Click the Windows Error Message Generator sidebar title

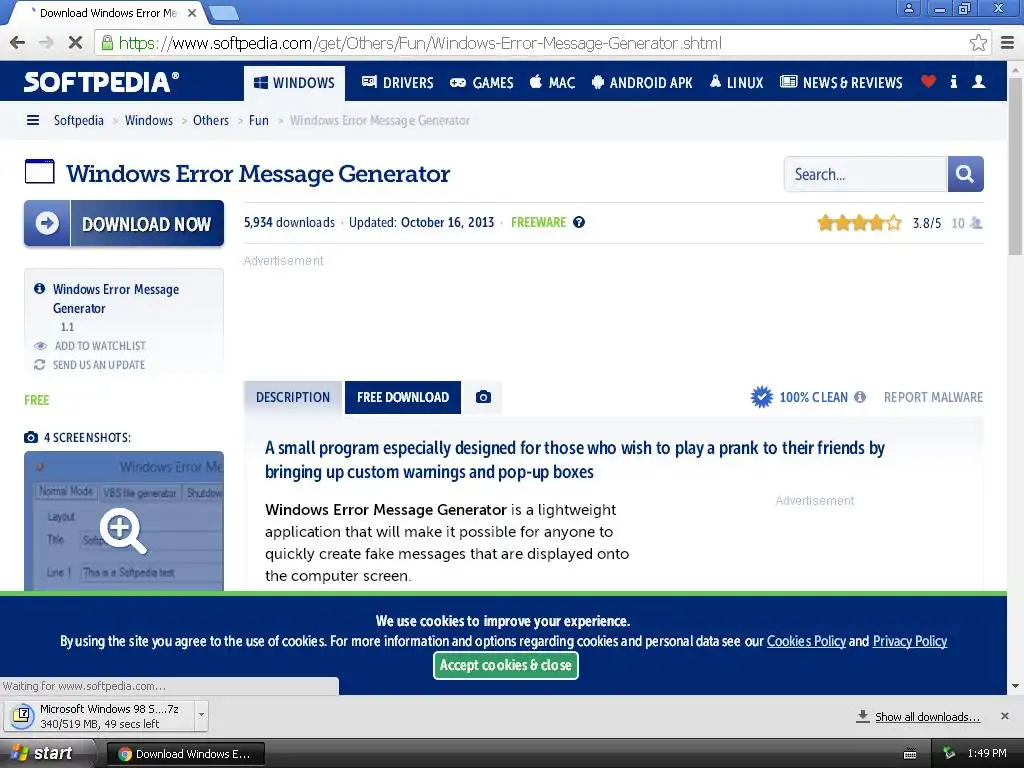tap(116, 298)
